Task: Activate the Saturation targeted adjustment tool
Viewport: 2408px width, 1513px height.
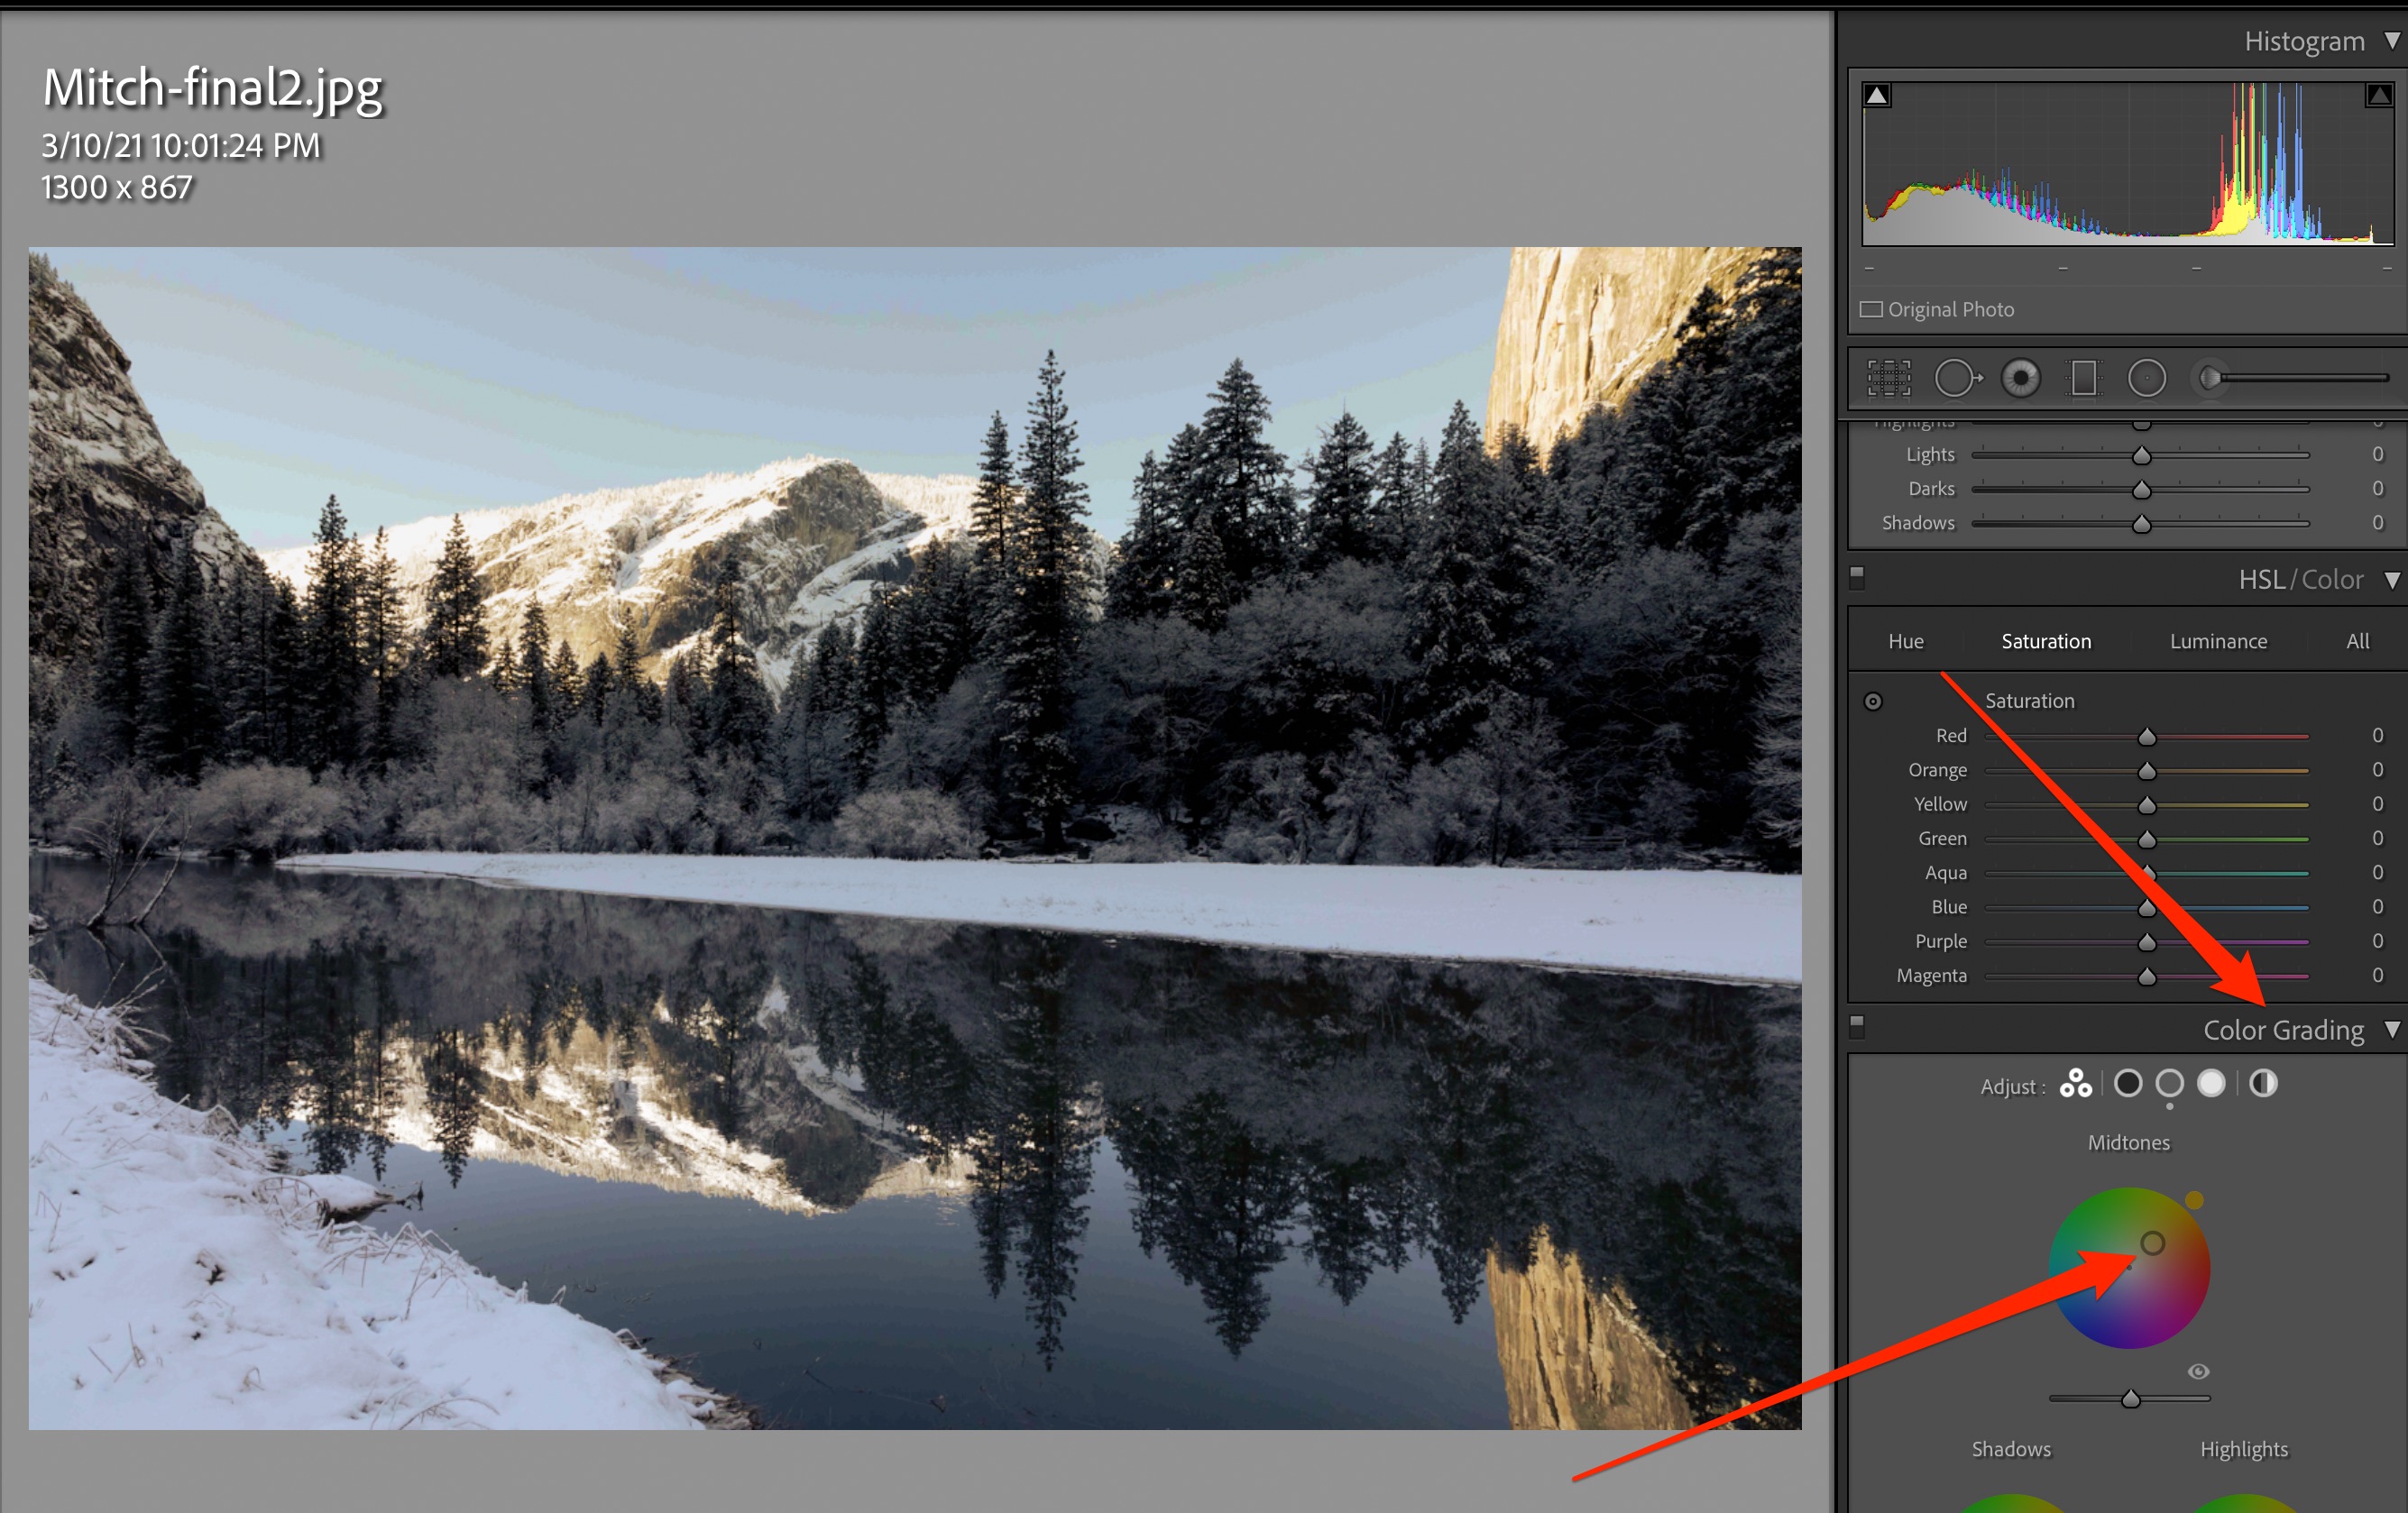Action: 1873,702
